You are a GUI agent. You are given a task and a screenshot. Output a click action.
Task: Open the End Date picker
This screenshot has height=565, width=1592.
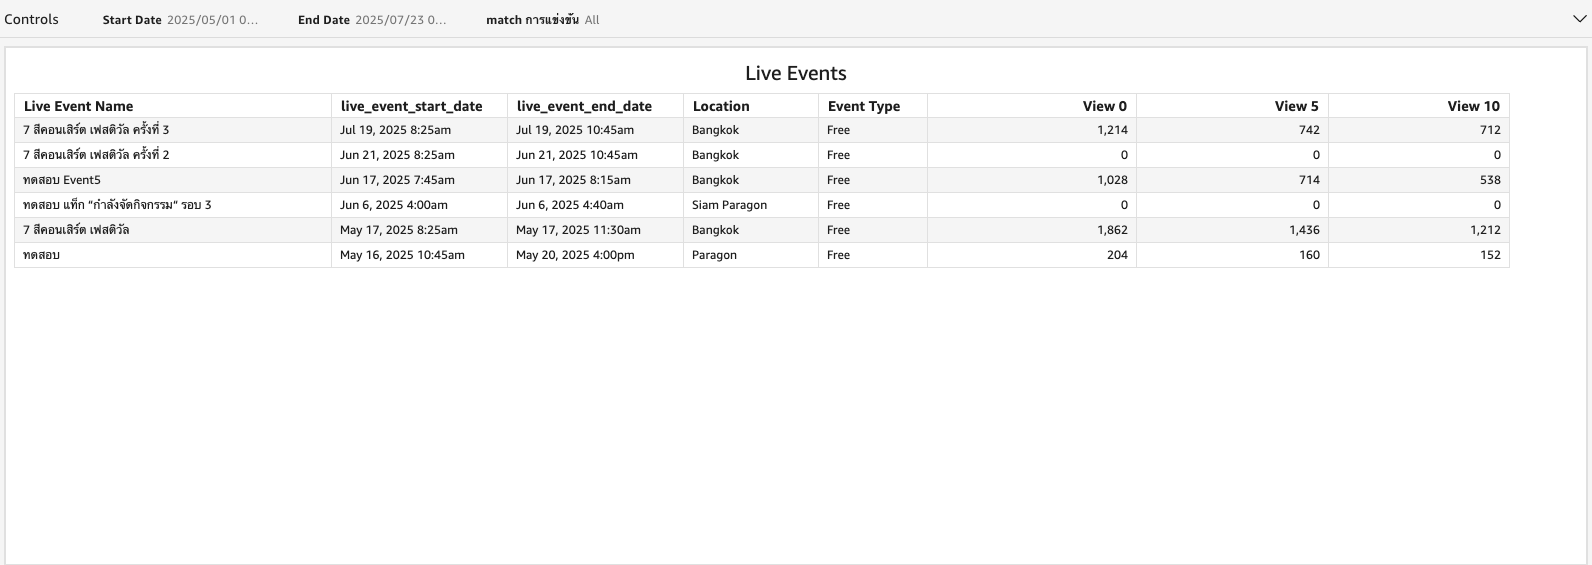click(x=372, y=20)
